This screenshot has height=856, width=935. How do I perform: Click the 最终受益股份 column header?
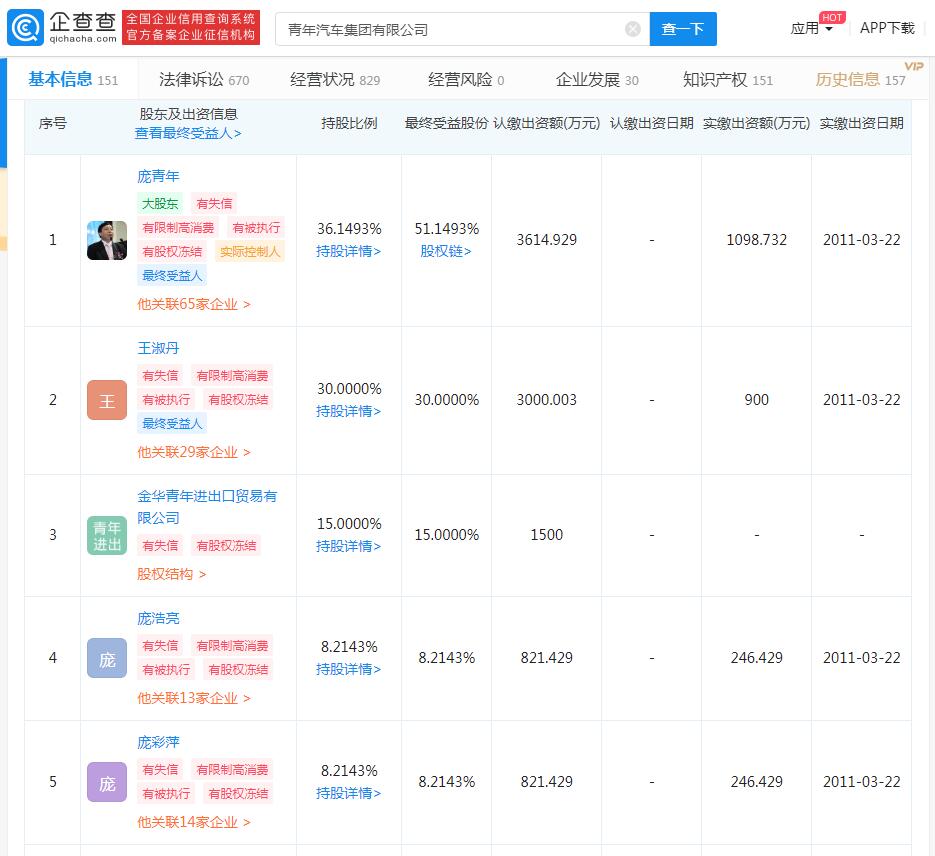(x=446, y=123)
